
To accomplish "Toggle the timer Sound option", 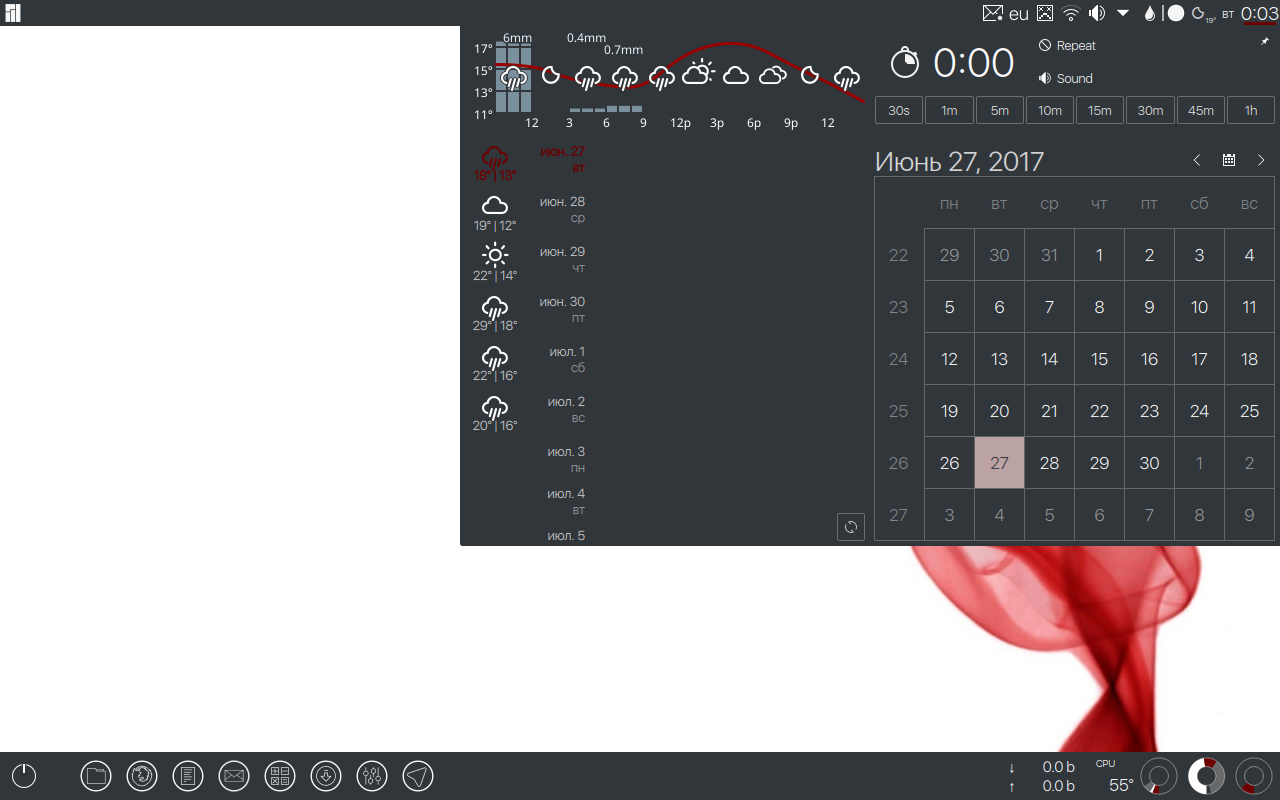I will pyautogui.click(x=1066, y=78).
